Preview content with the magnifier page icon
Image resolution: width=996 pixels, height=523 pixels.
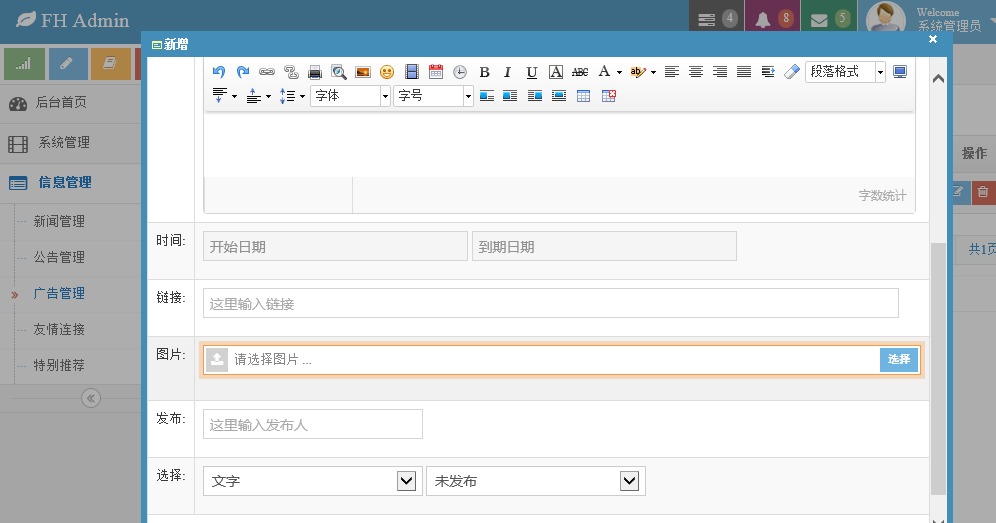click(x=339, y=72)
